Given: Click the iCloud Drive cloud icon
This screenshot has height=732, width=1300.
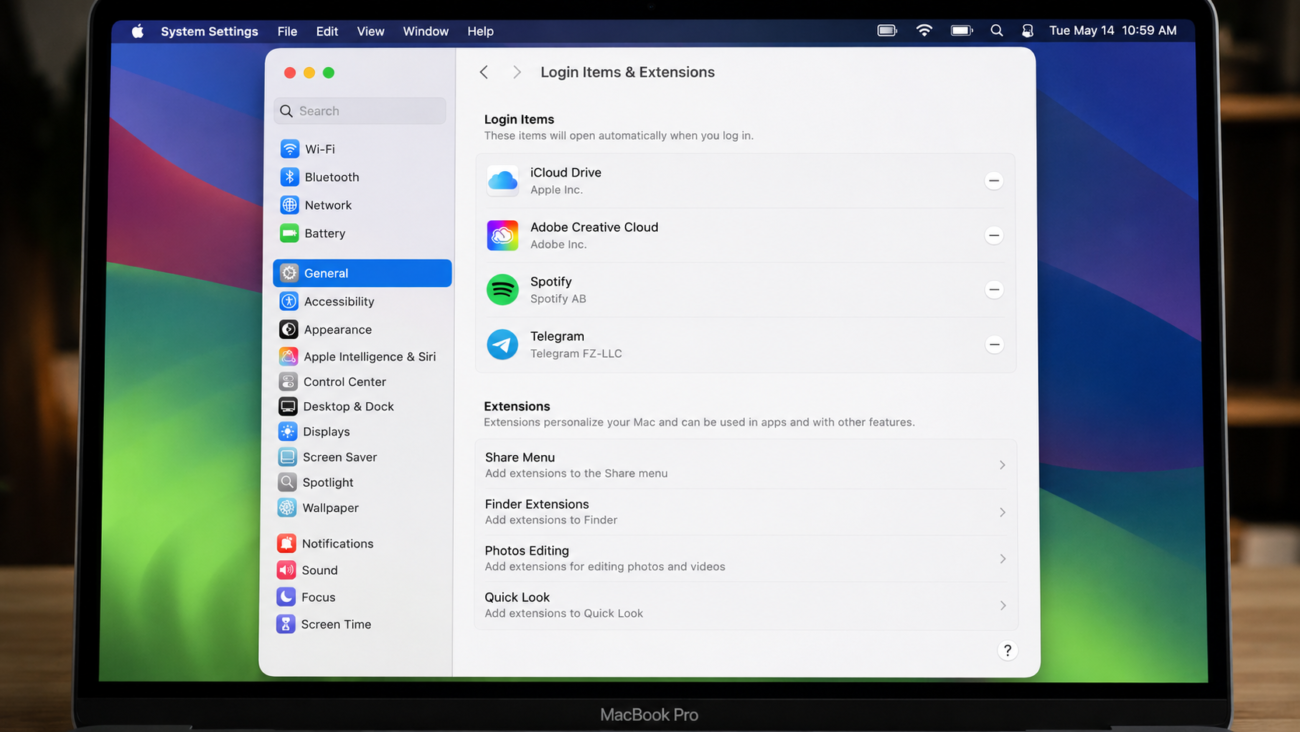Looking at the screenshot, I should pos(502,181).
